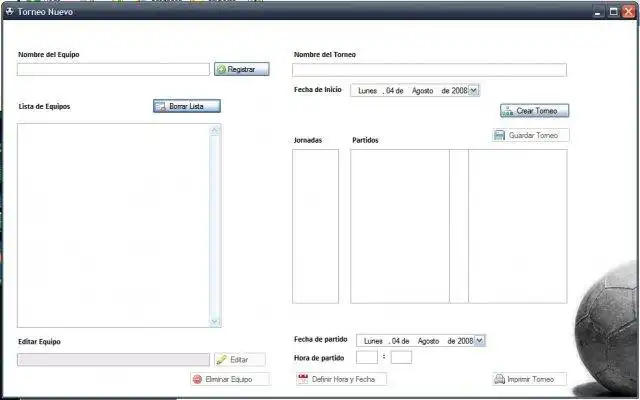Click the Crear Torneo bracket icon
The height and width of the screenshot is (400, 640).
[x=508, y=111]
